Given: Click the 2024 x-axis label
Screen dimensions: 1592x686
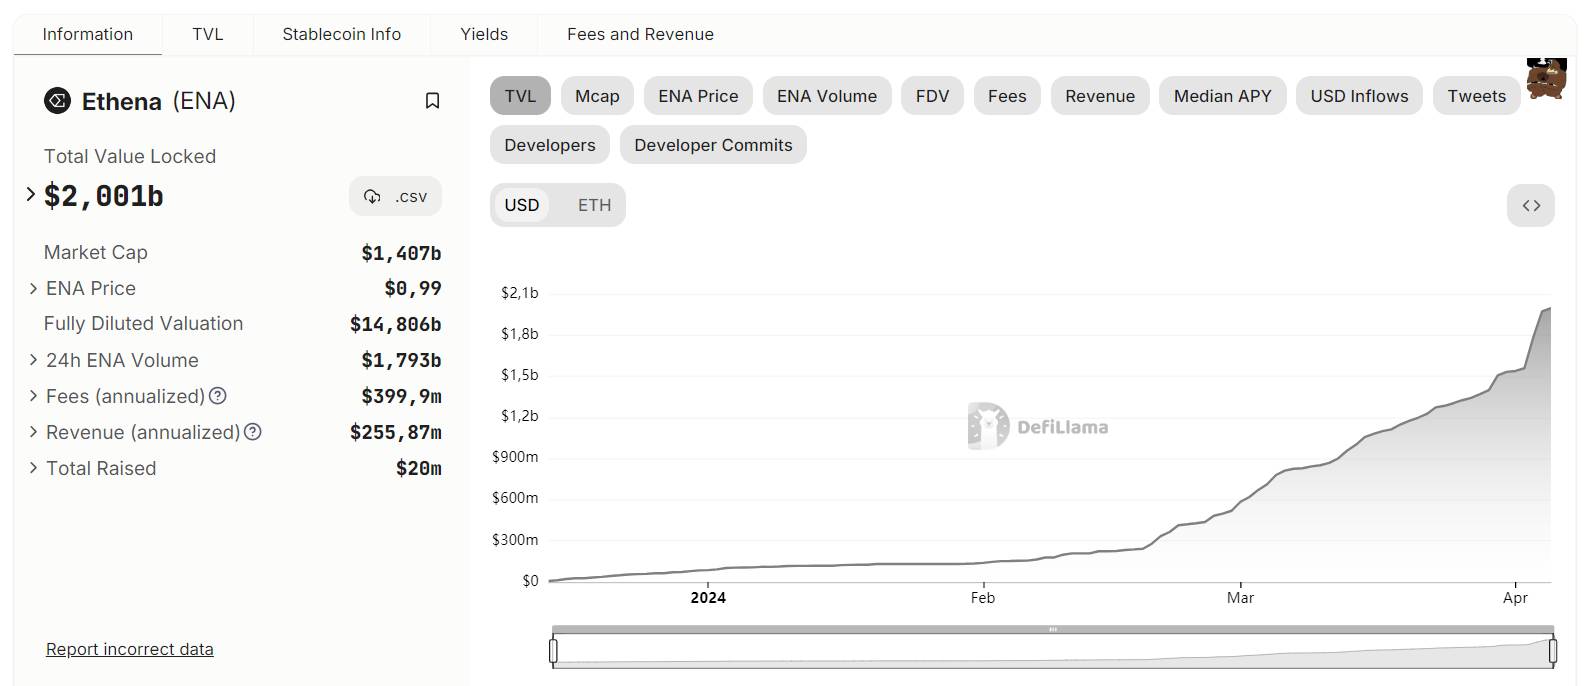Looking at the screenshot, I should pos(708,598).
